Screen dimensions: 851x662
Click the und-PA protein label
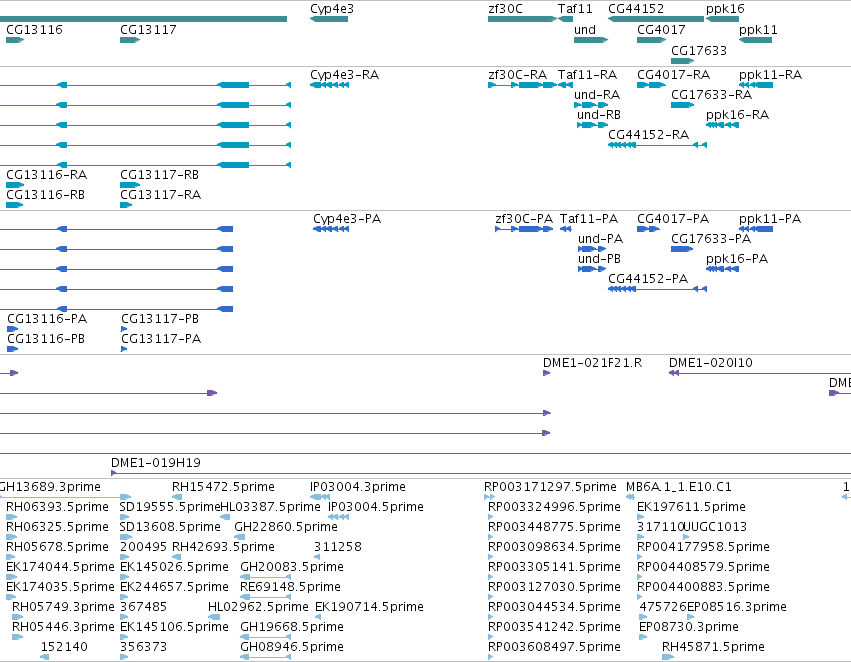point(600,239)
